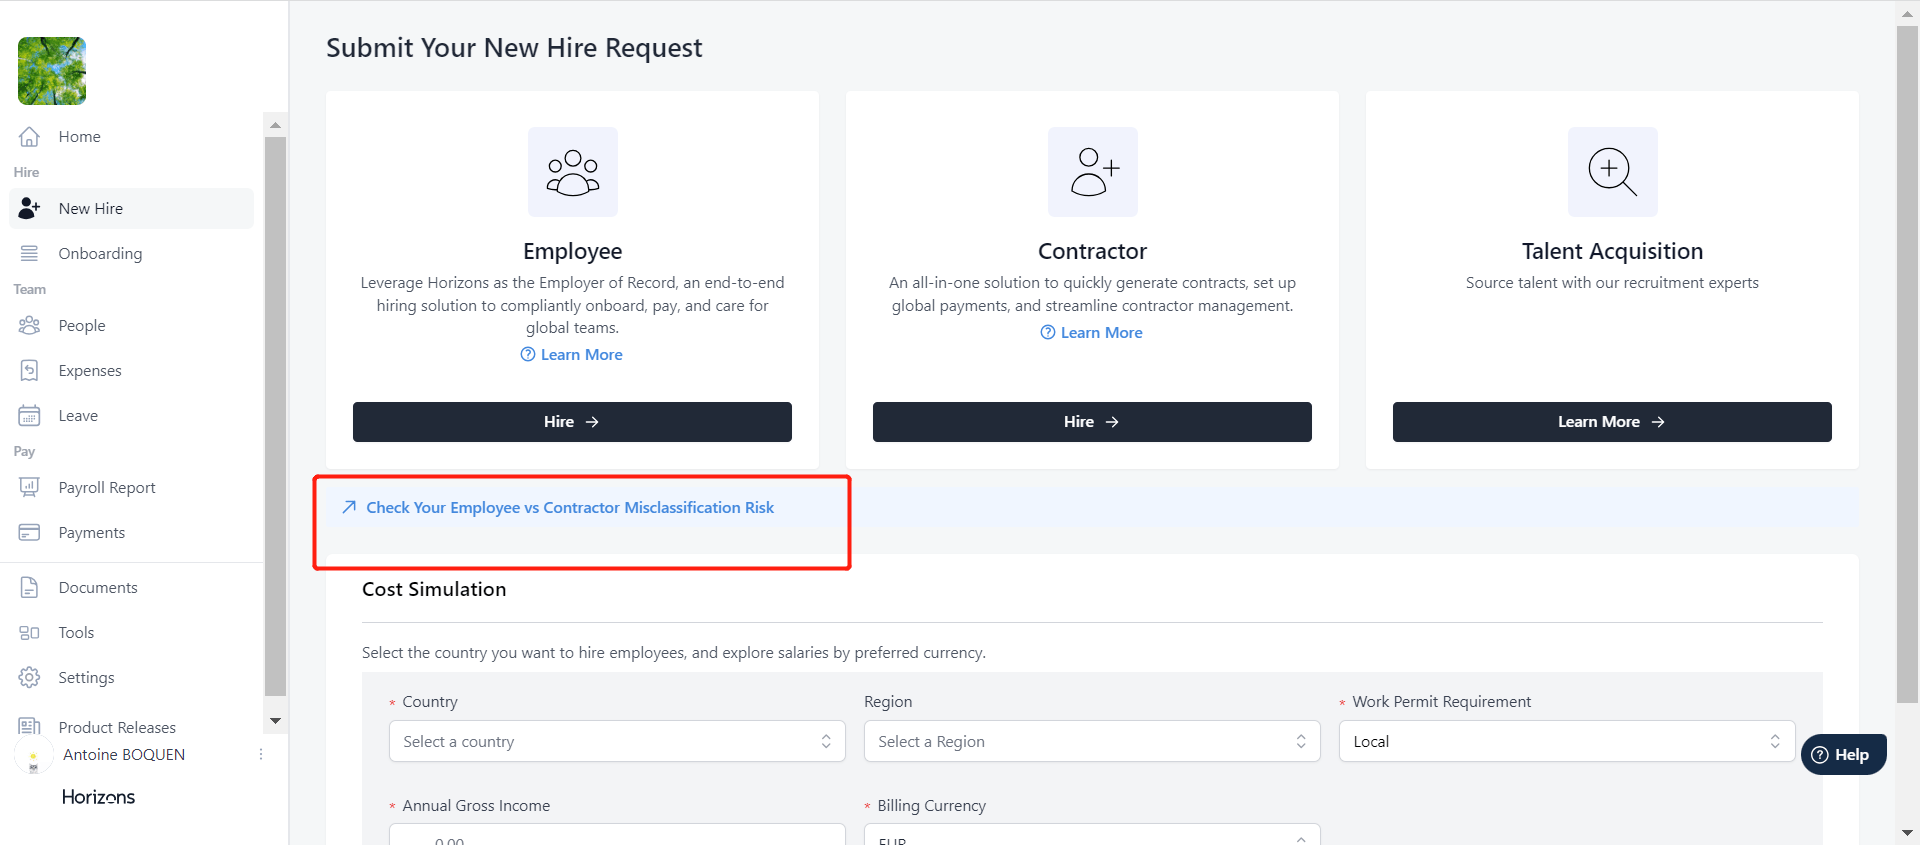Image resolution: width=1920 pixels, height=845 pixels.
Task: Click Hire button under Contractor
Action: [x=1092, y=422]
